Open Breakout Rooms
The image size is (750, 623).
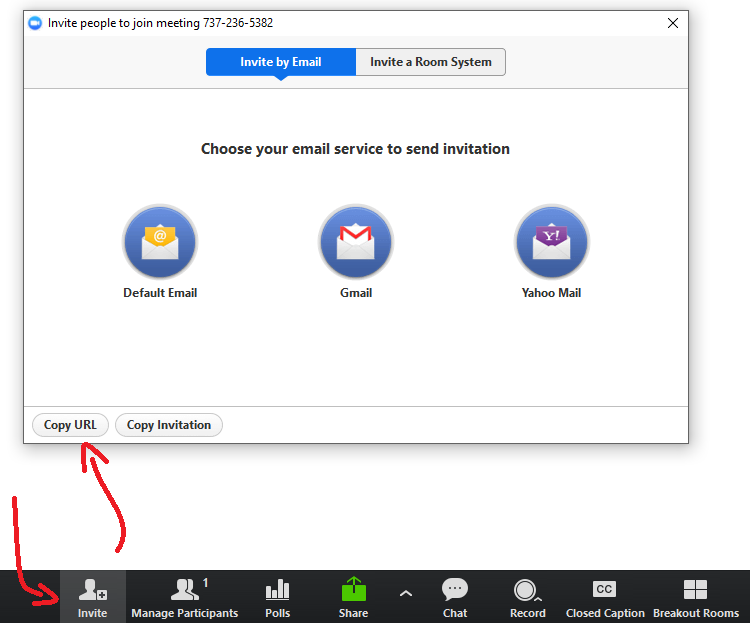(695, 597)
